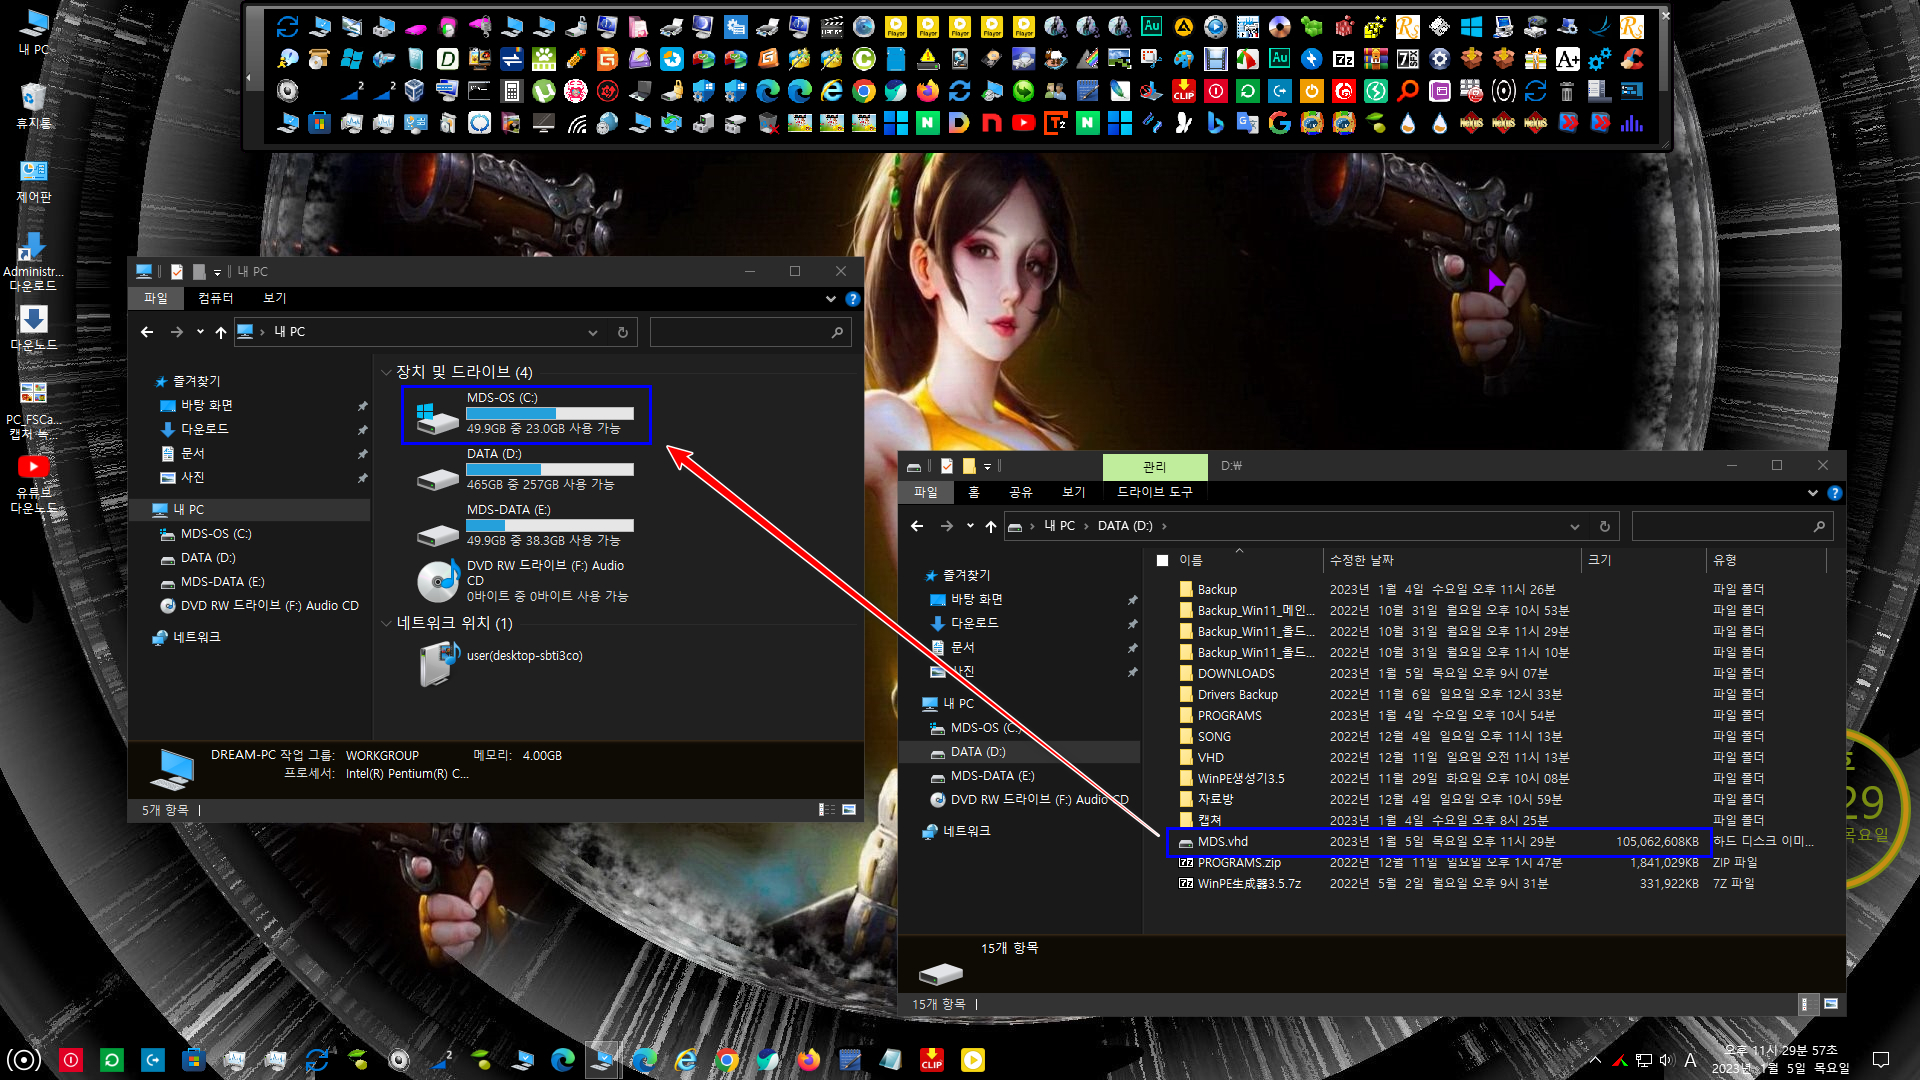
Task: Open the 휴지통 recycle bin desktop icon
Action: tap(33, 106)
